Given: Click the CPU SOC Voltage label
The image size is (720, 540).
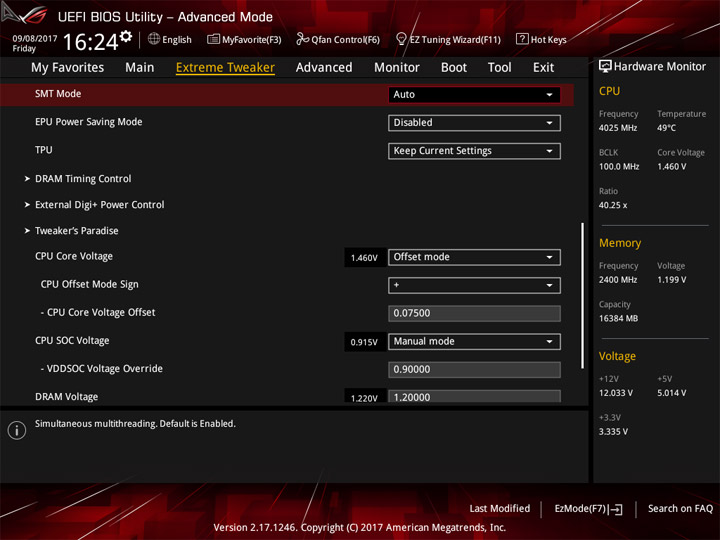Looking at the screenshot, I should 72,341.
